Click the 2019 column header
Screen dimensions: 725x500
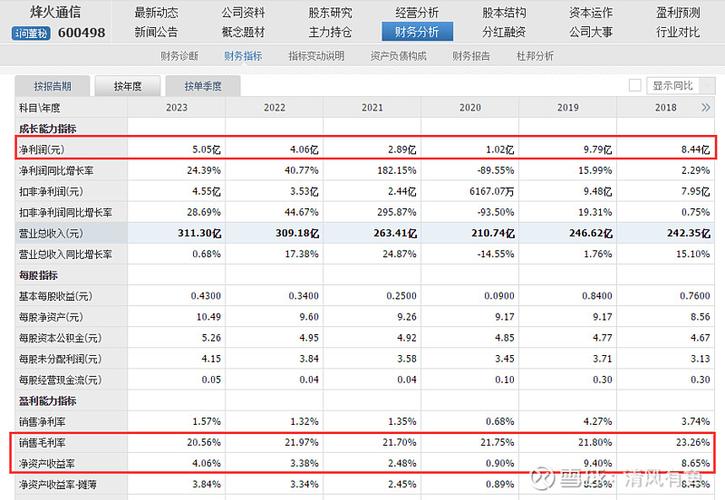tap(568, 108)
